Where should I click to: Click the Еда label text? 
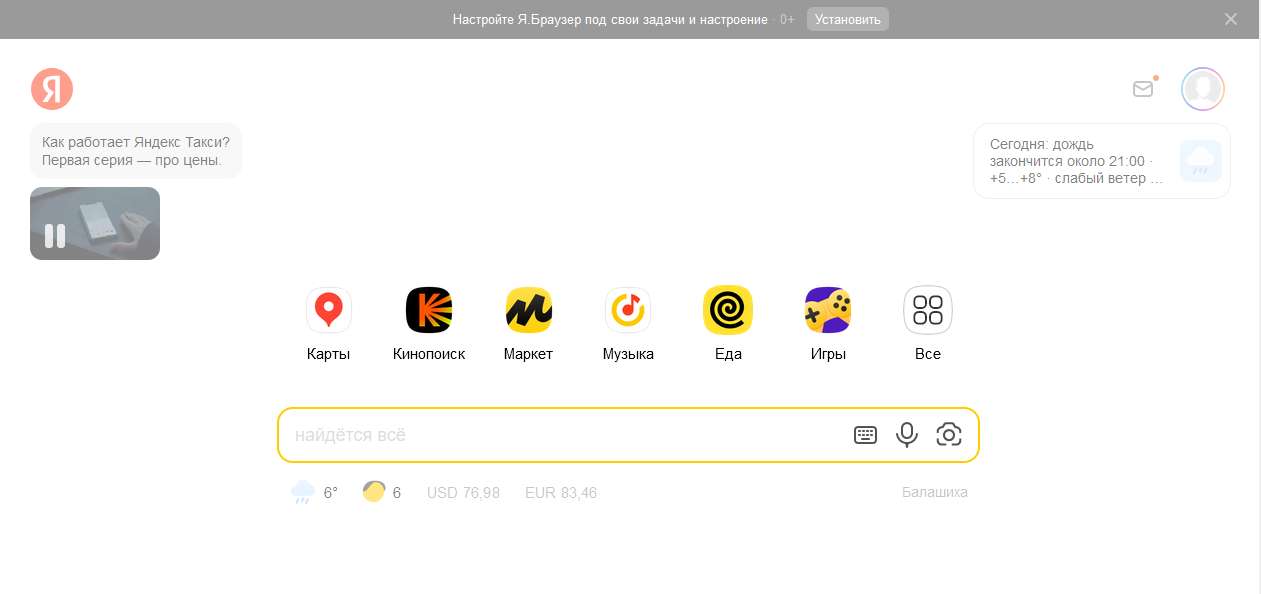tap(728, 354)
